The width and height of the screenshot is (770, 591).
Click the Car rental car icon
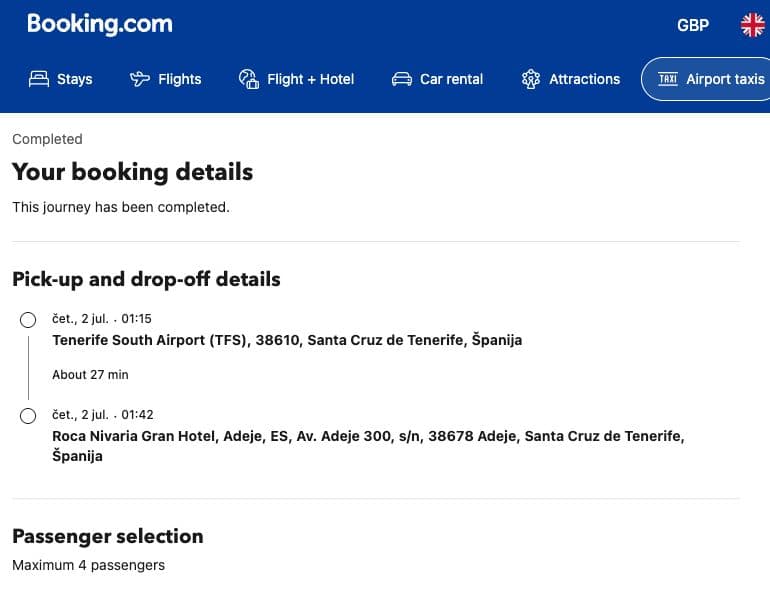[x=402, y=79]
